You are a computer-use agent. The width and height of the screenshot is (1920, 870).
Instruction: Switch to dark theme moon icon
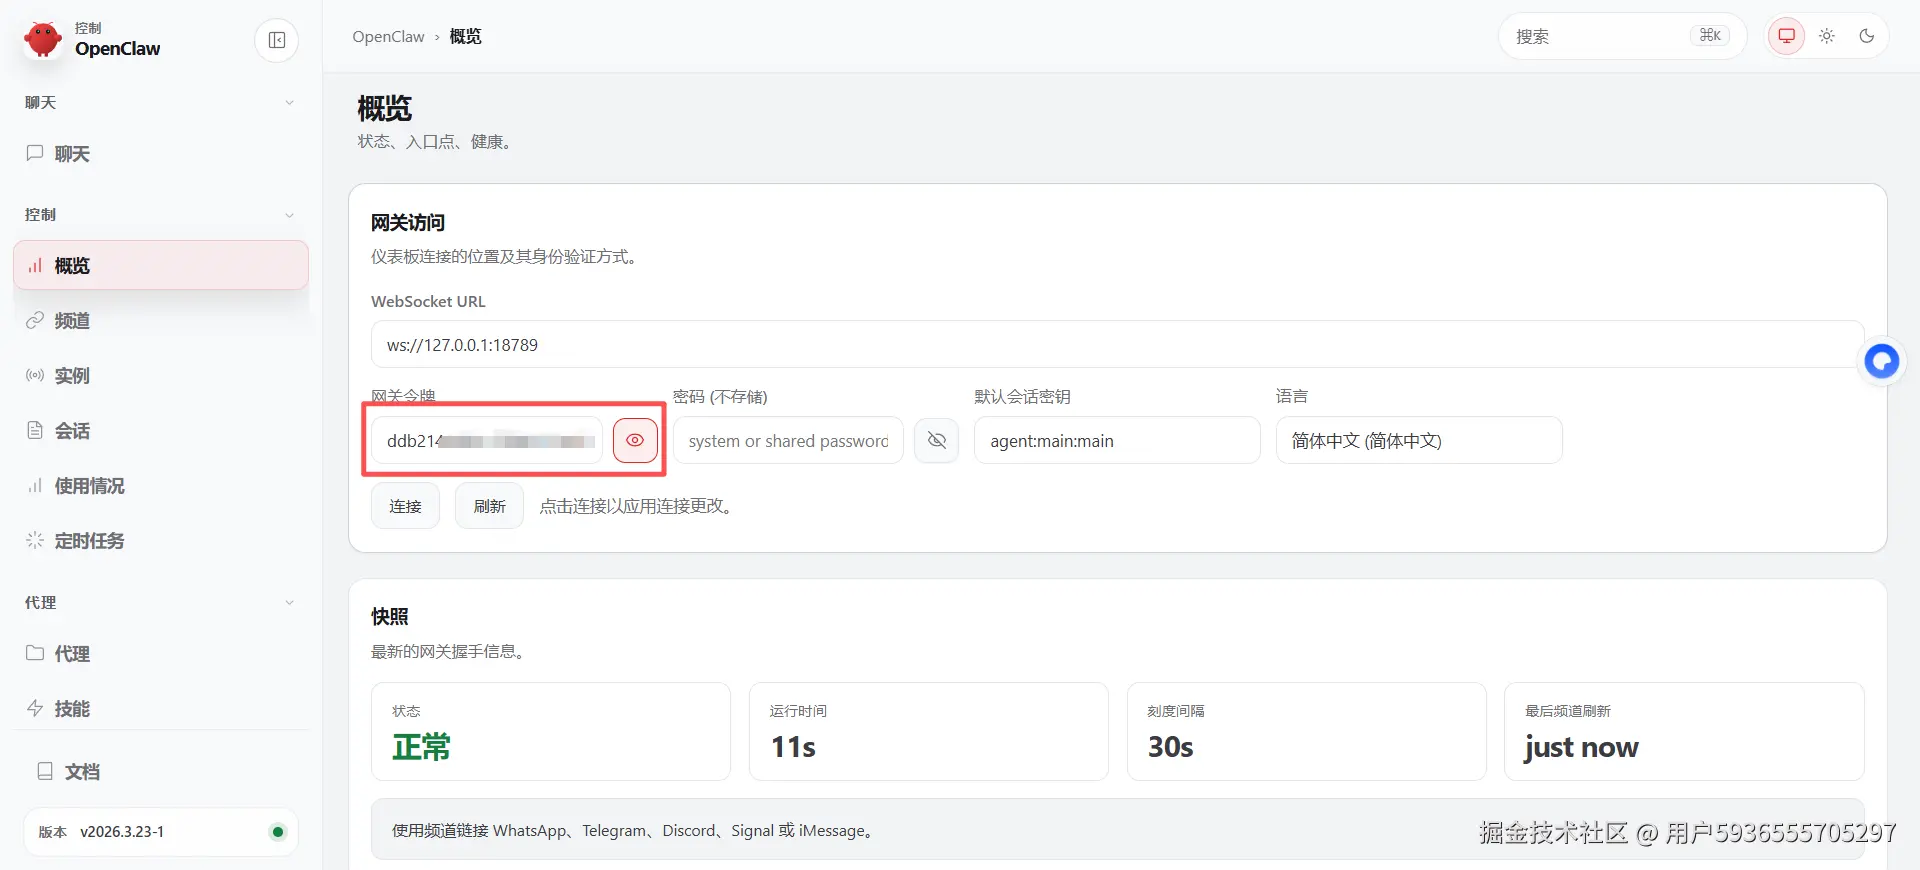pyautogui.click(x=1866, y=36)
